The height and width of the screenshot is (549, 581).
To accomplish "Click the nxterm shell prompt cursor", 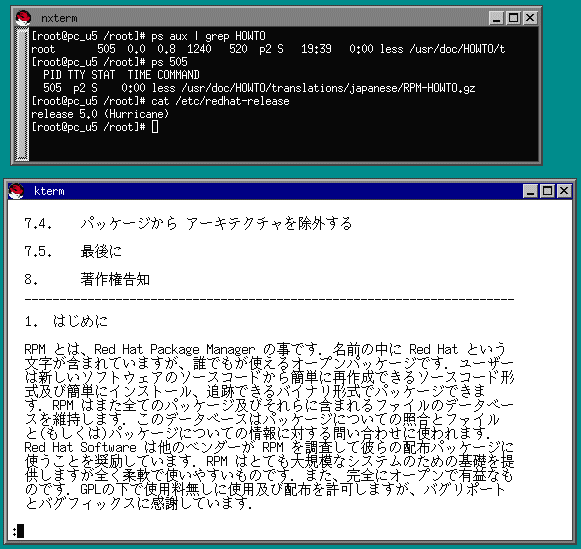I will click(x=155, y=127).
